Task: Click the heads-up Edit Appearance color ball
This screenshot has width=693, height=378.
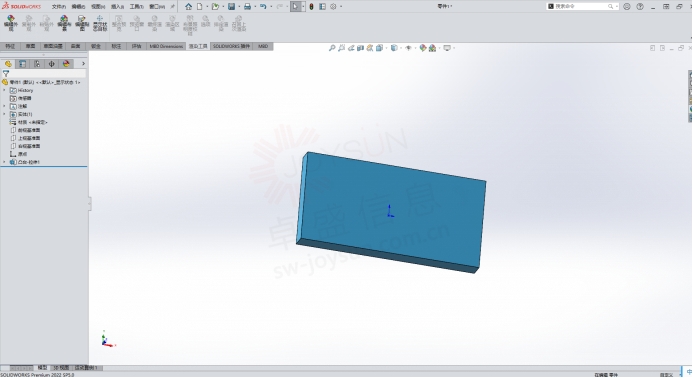Action: point(423,48)
